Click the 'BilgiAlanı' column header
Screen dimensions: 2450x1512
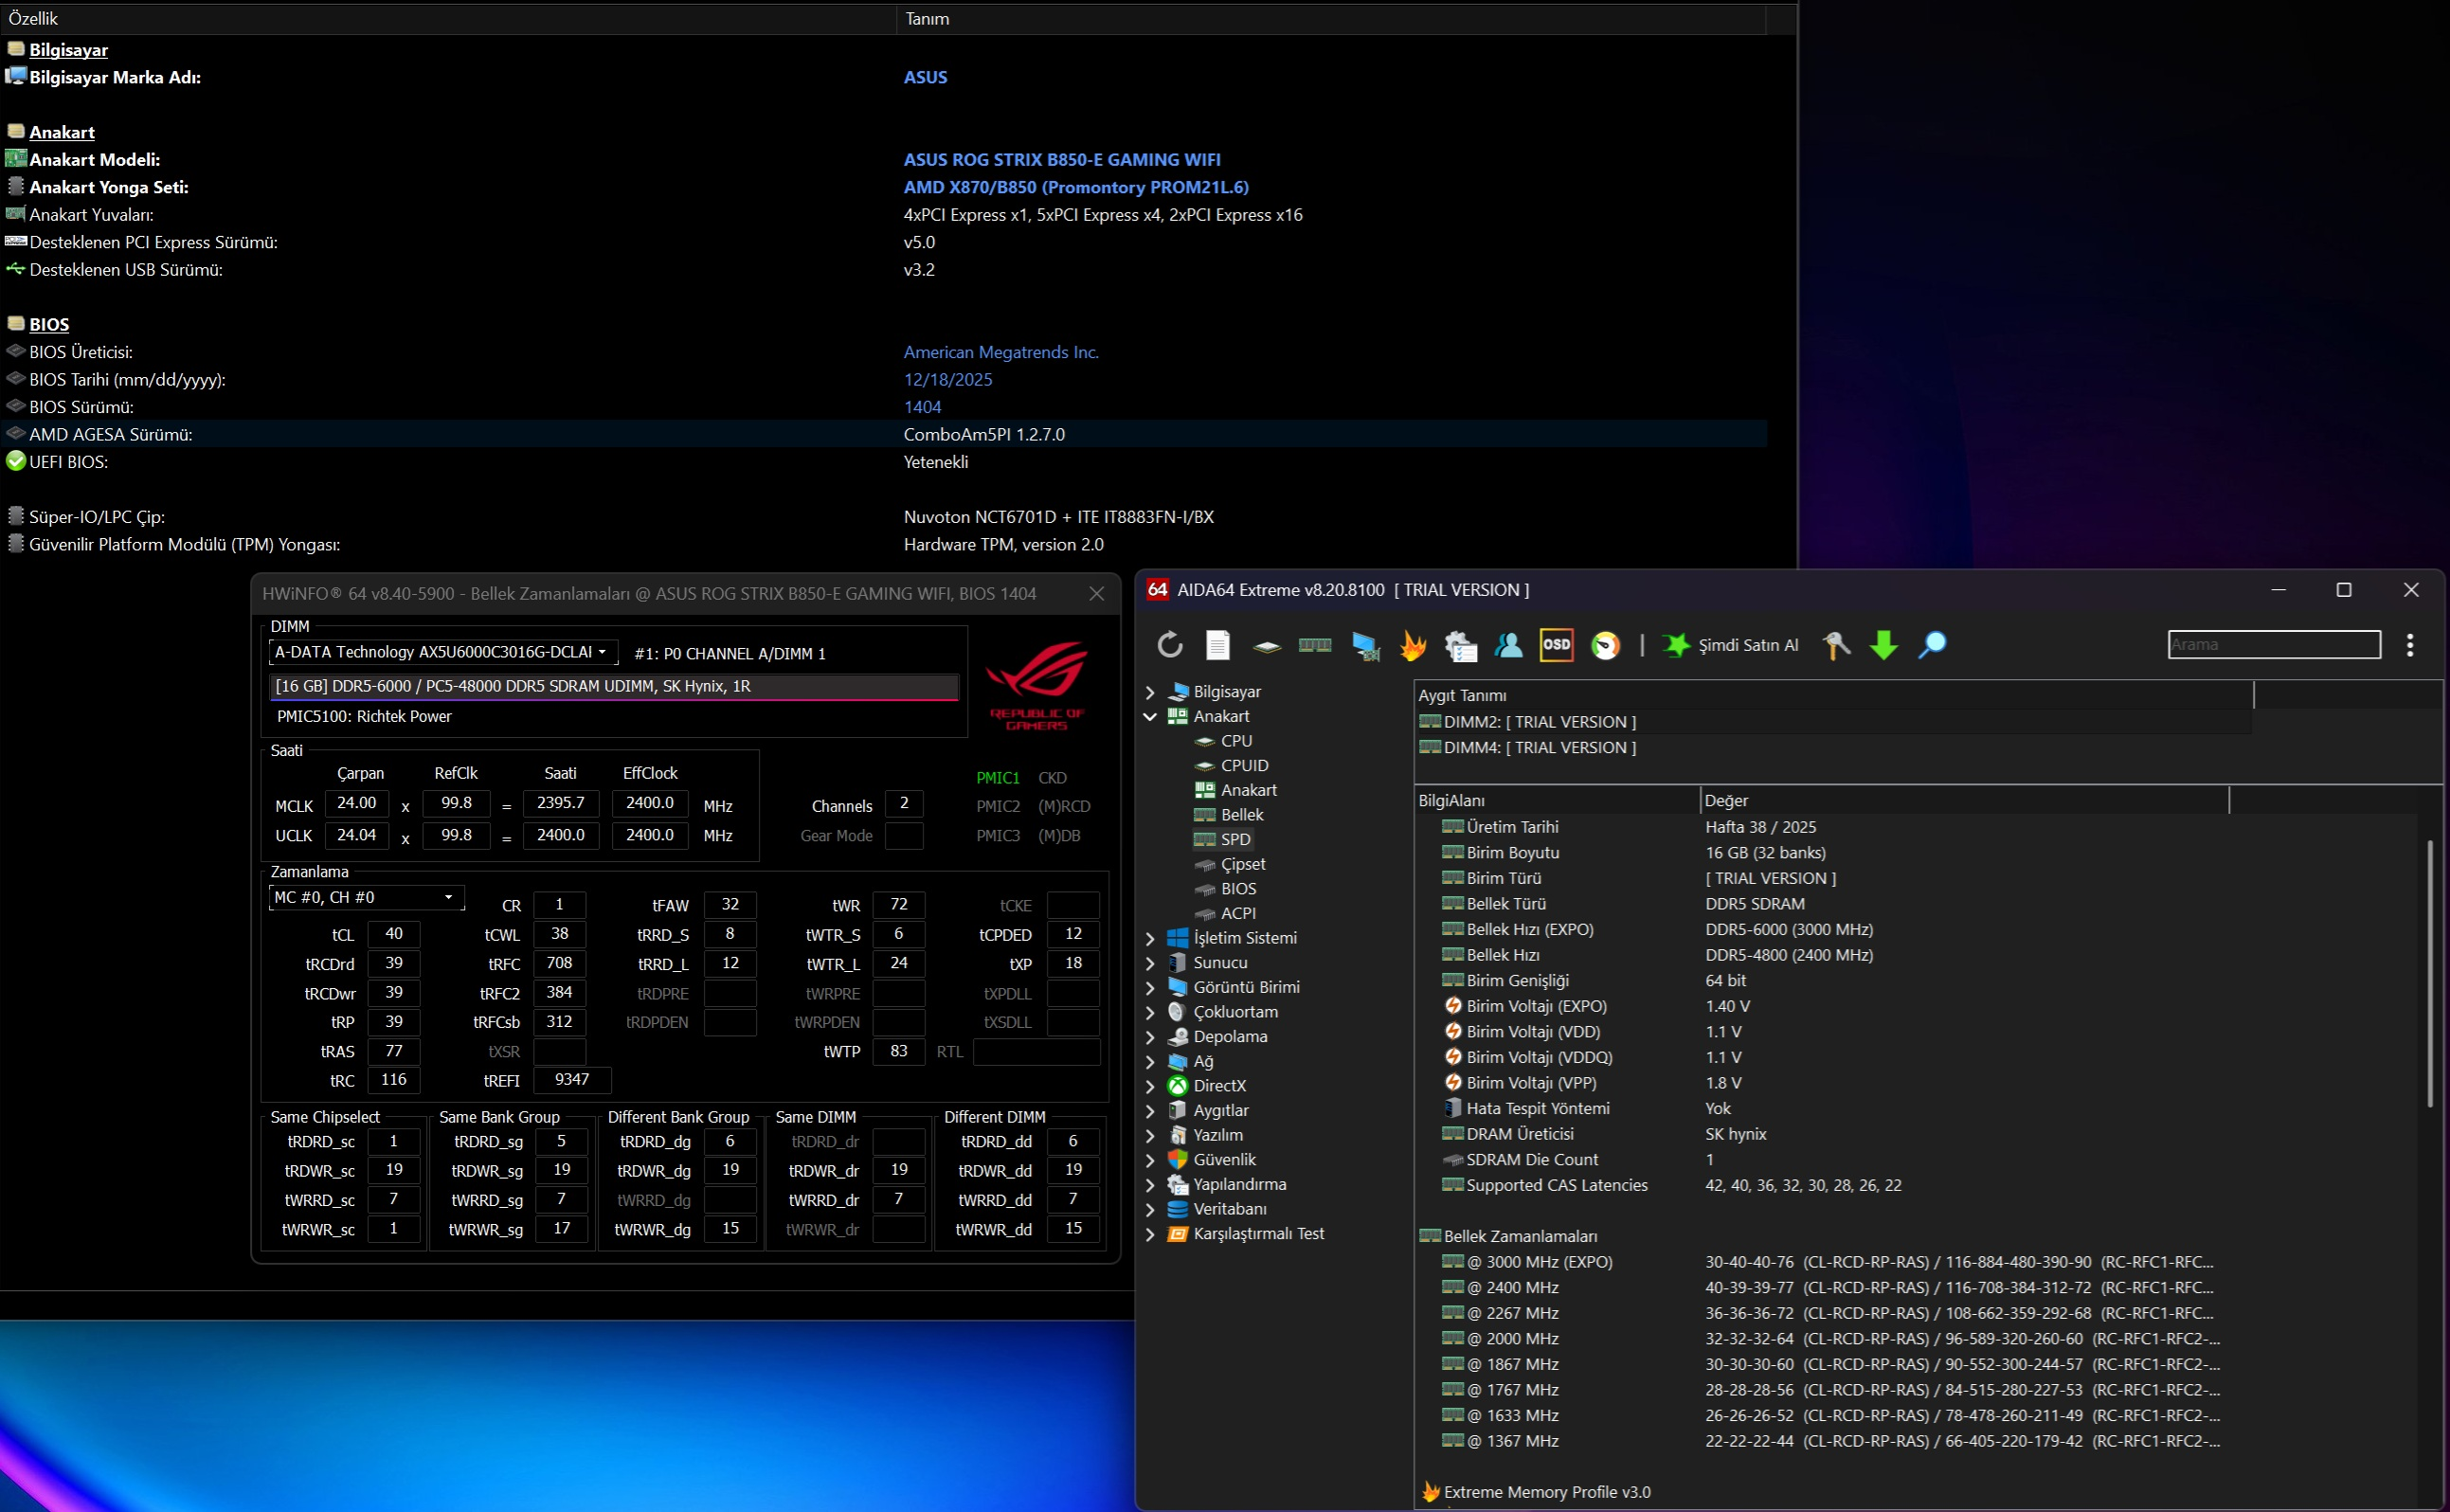coord(1557,801)
